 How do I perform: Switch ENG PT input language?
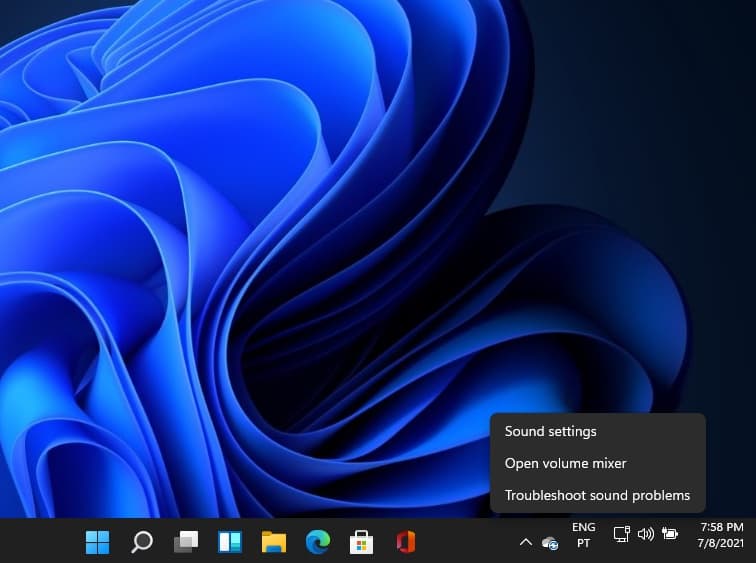pyautogui.click(x=583, y=536)
